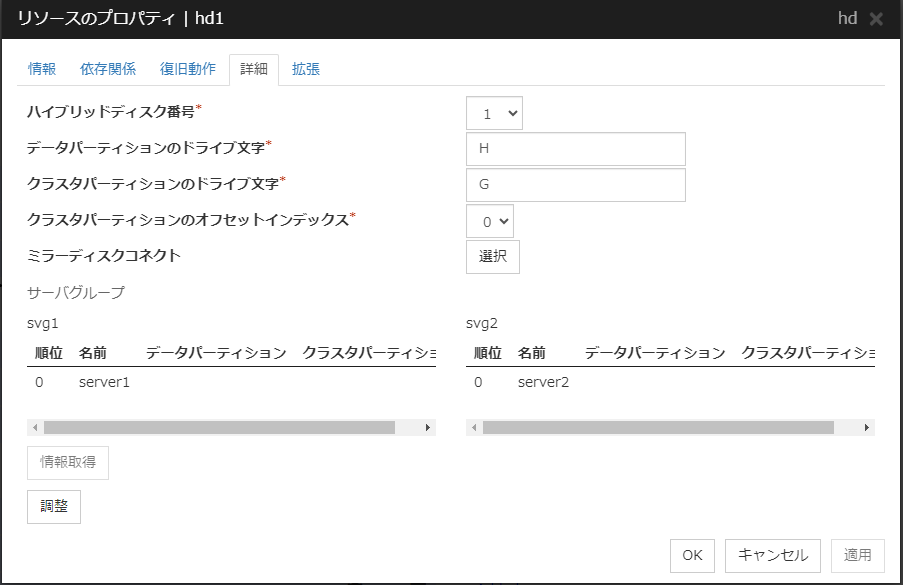
Task: Click the キャンセル button
Action: [x=772, y=555]
